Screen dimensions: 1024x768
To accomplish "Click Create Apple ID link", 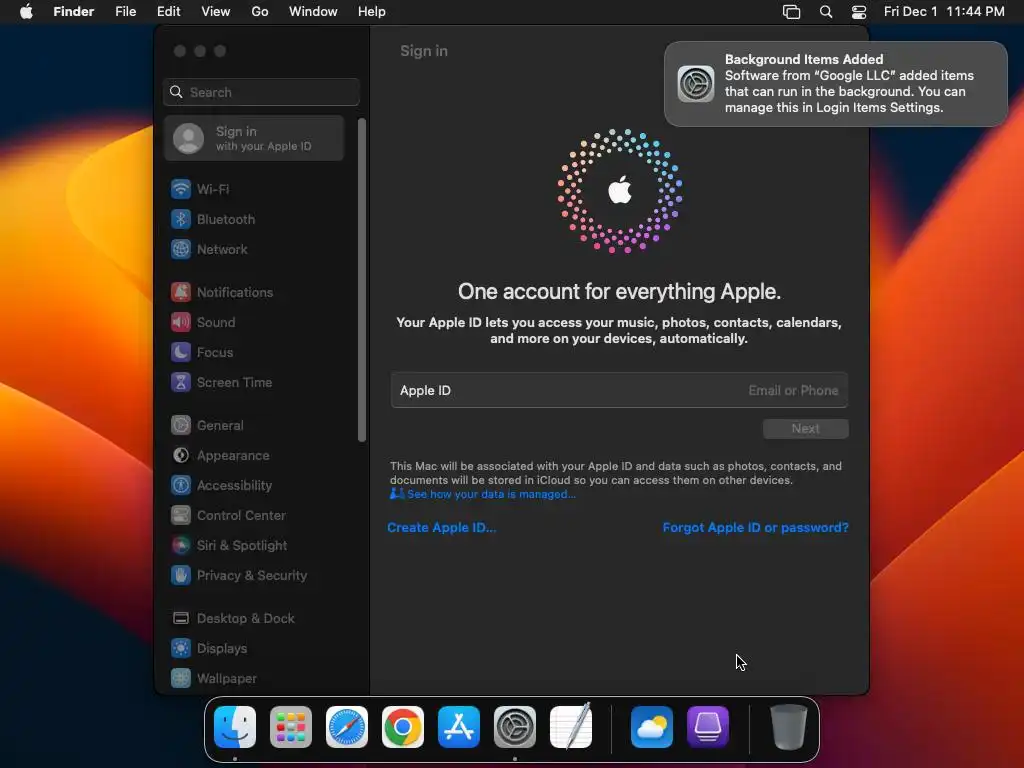I will 442,528.
